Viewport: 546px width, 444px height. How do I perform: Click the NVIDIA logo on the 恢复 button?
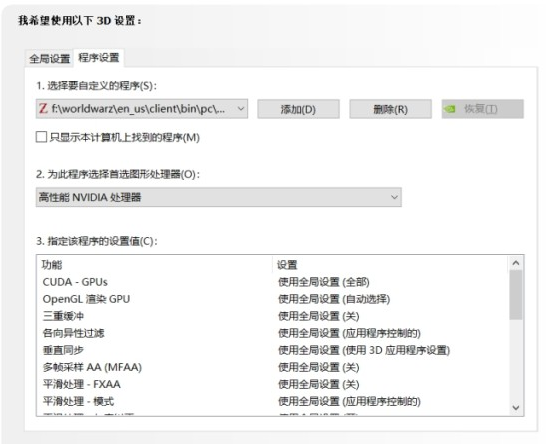point(450,109)
